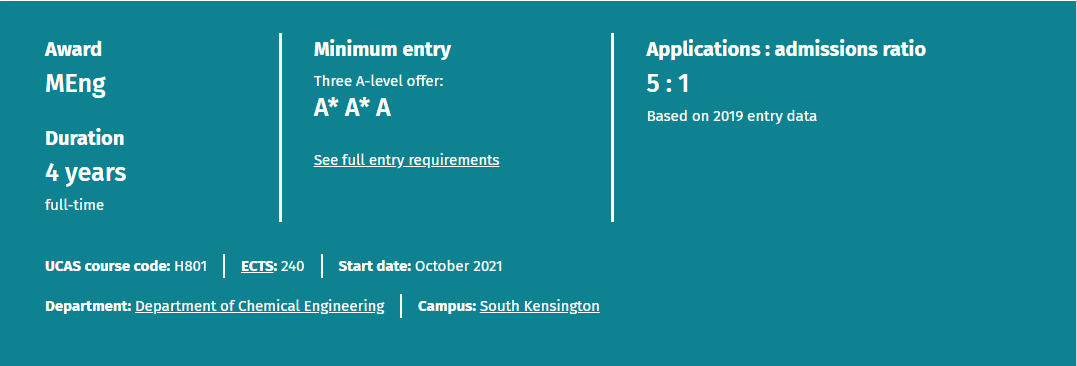Click the Start date October 2021 text

coord(420,266)
